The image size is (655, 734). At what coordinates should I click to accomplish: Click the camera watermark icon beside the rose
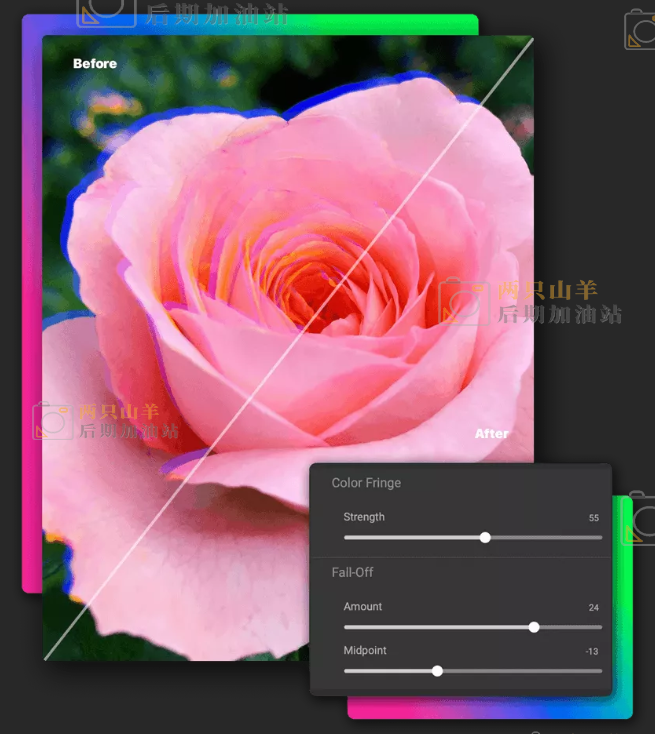click(x=463, y=302)
